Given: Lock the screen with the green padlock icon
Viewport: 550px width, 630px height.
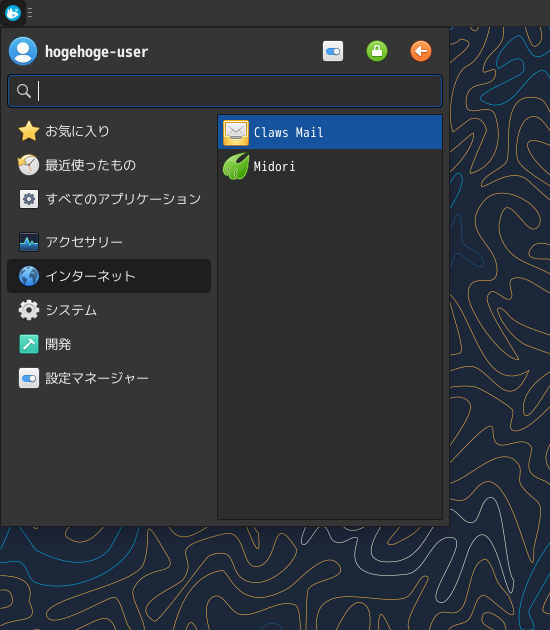Looking at the screenshot, I should coord(377,51).
